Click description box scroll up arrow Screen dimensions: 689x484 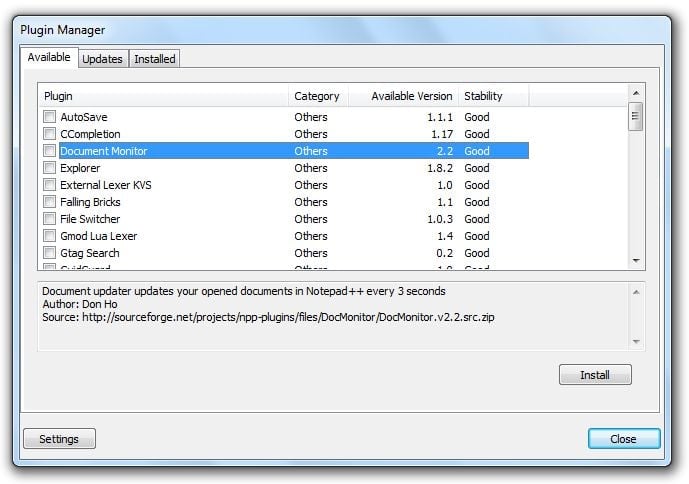(636, 292)
